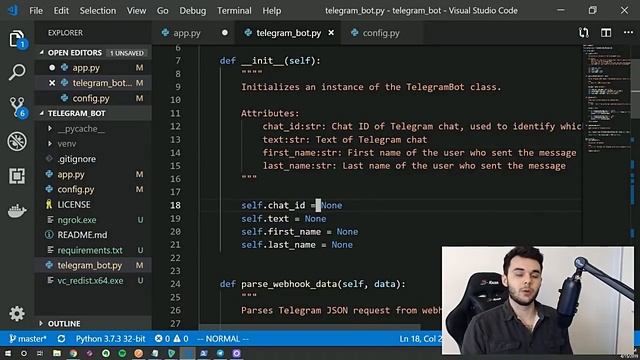Expand the Outline section
Viewport: 640px width, 360px height.
(x=64, y=323)
